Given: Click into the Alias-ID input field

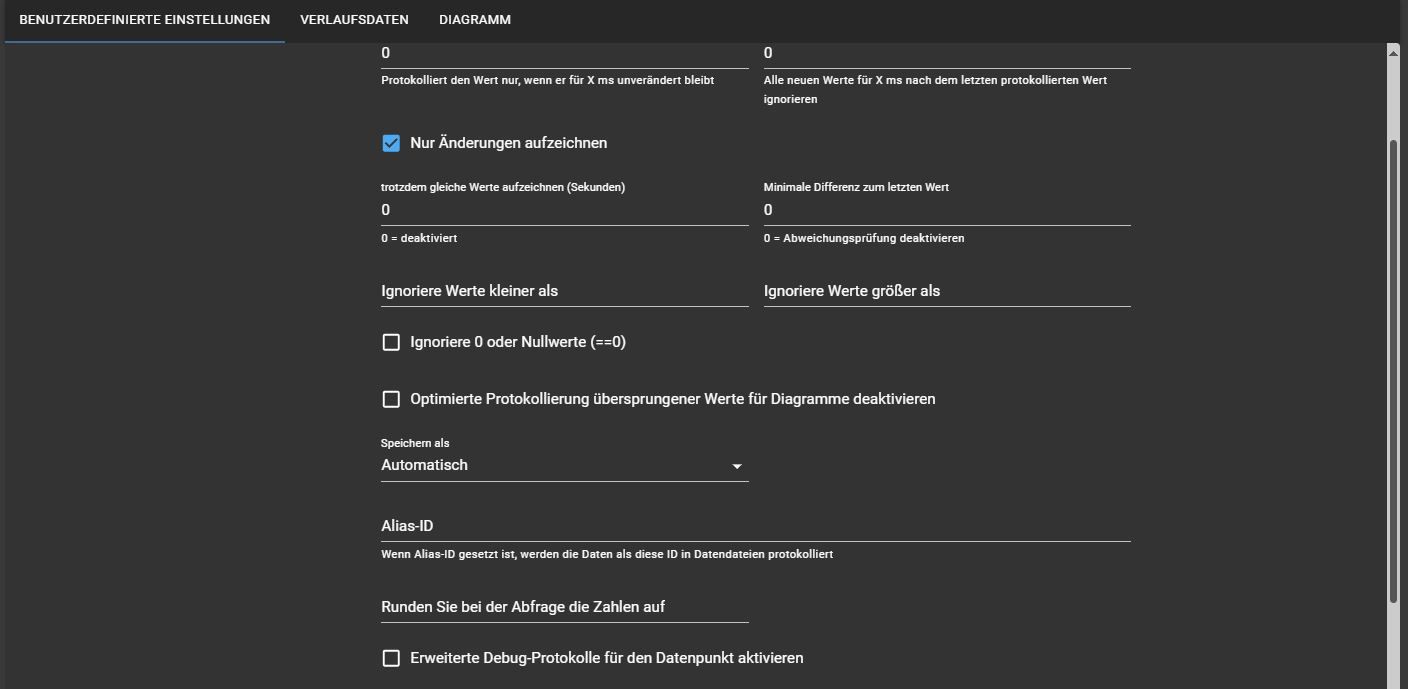Looking at the screenshot, I should 755,526.
